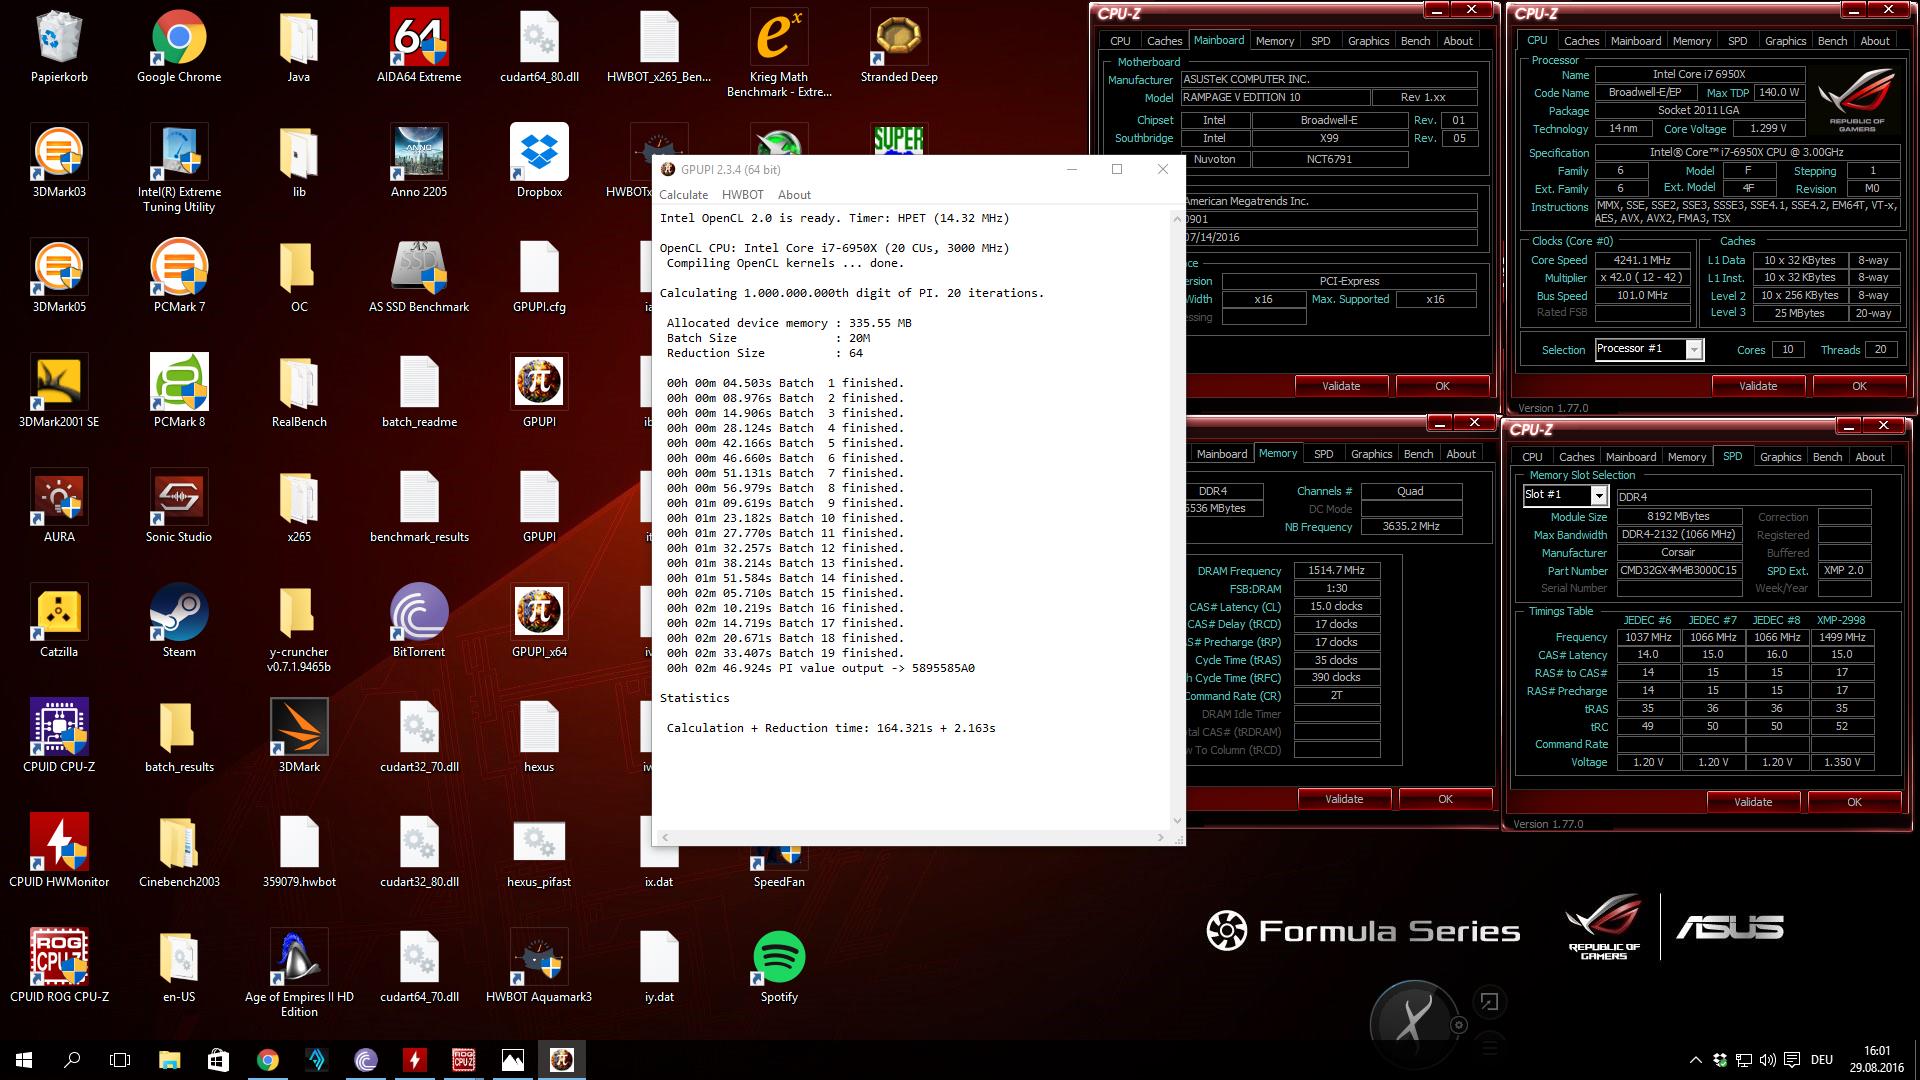This screenshot has width=1920, height=1080.
Task: Launch PCMark 7 desktop shortcut
Action: (x=179, y=277)
